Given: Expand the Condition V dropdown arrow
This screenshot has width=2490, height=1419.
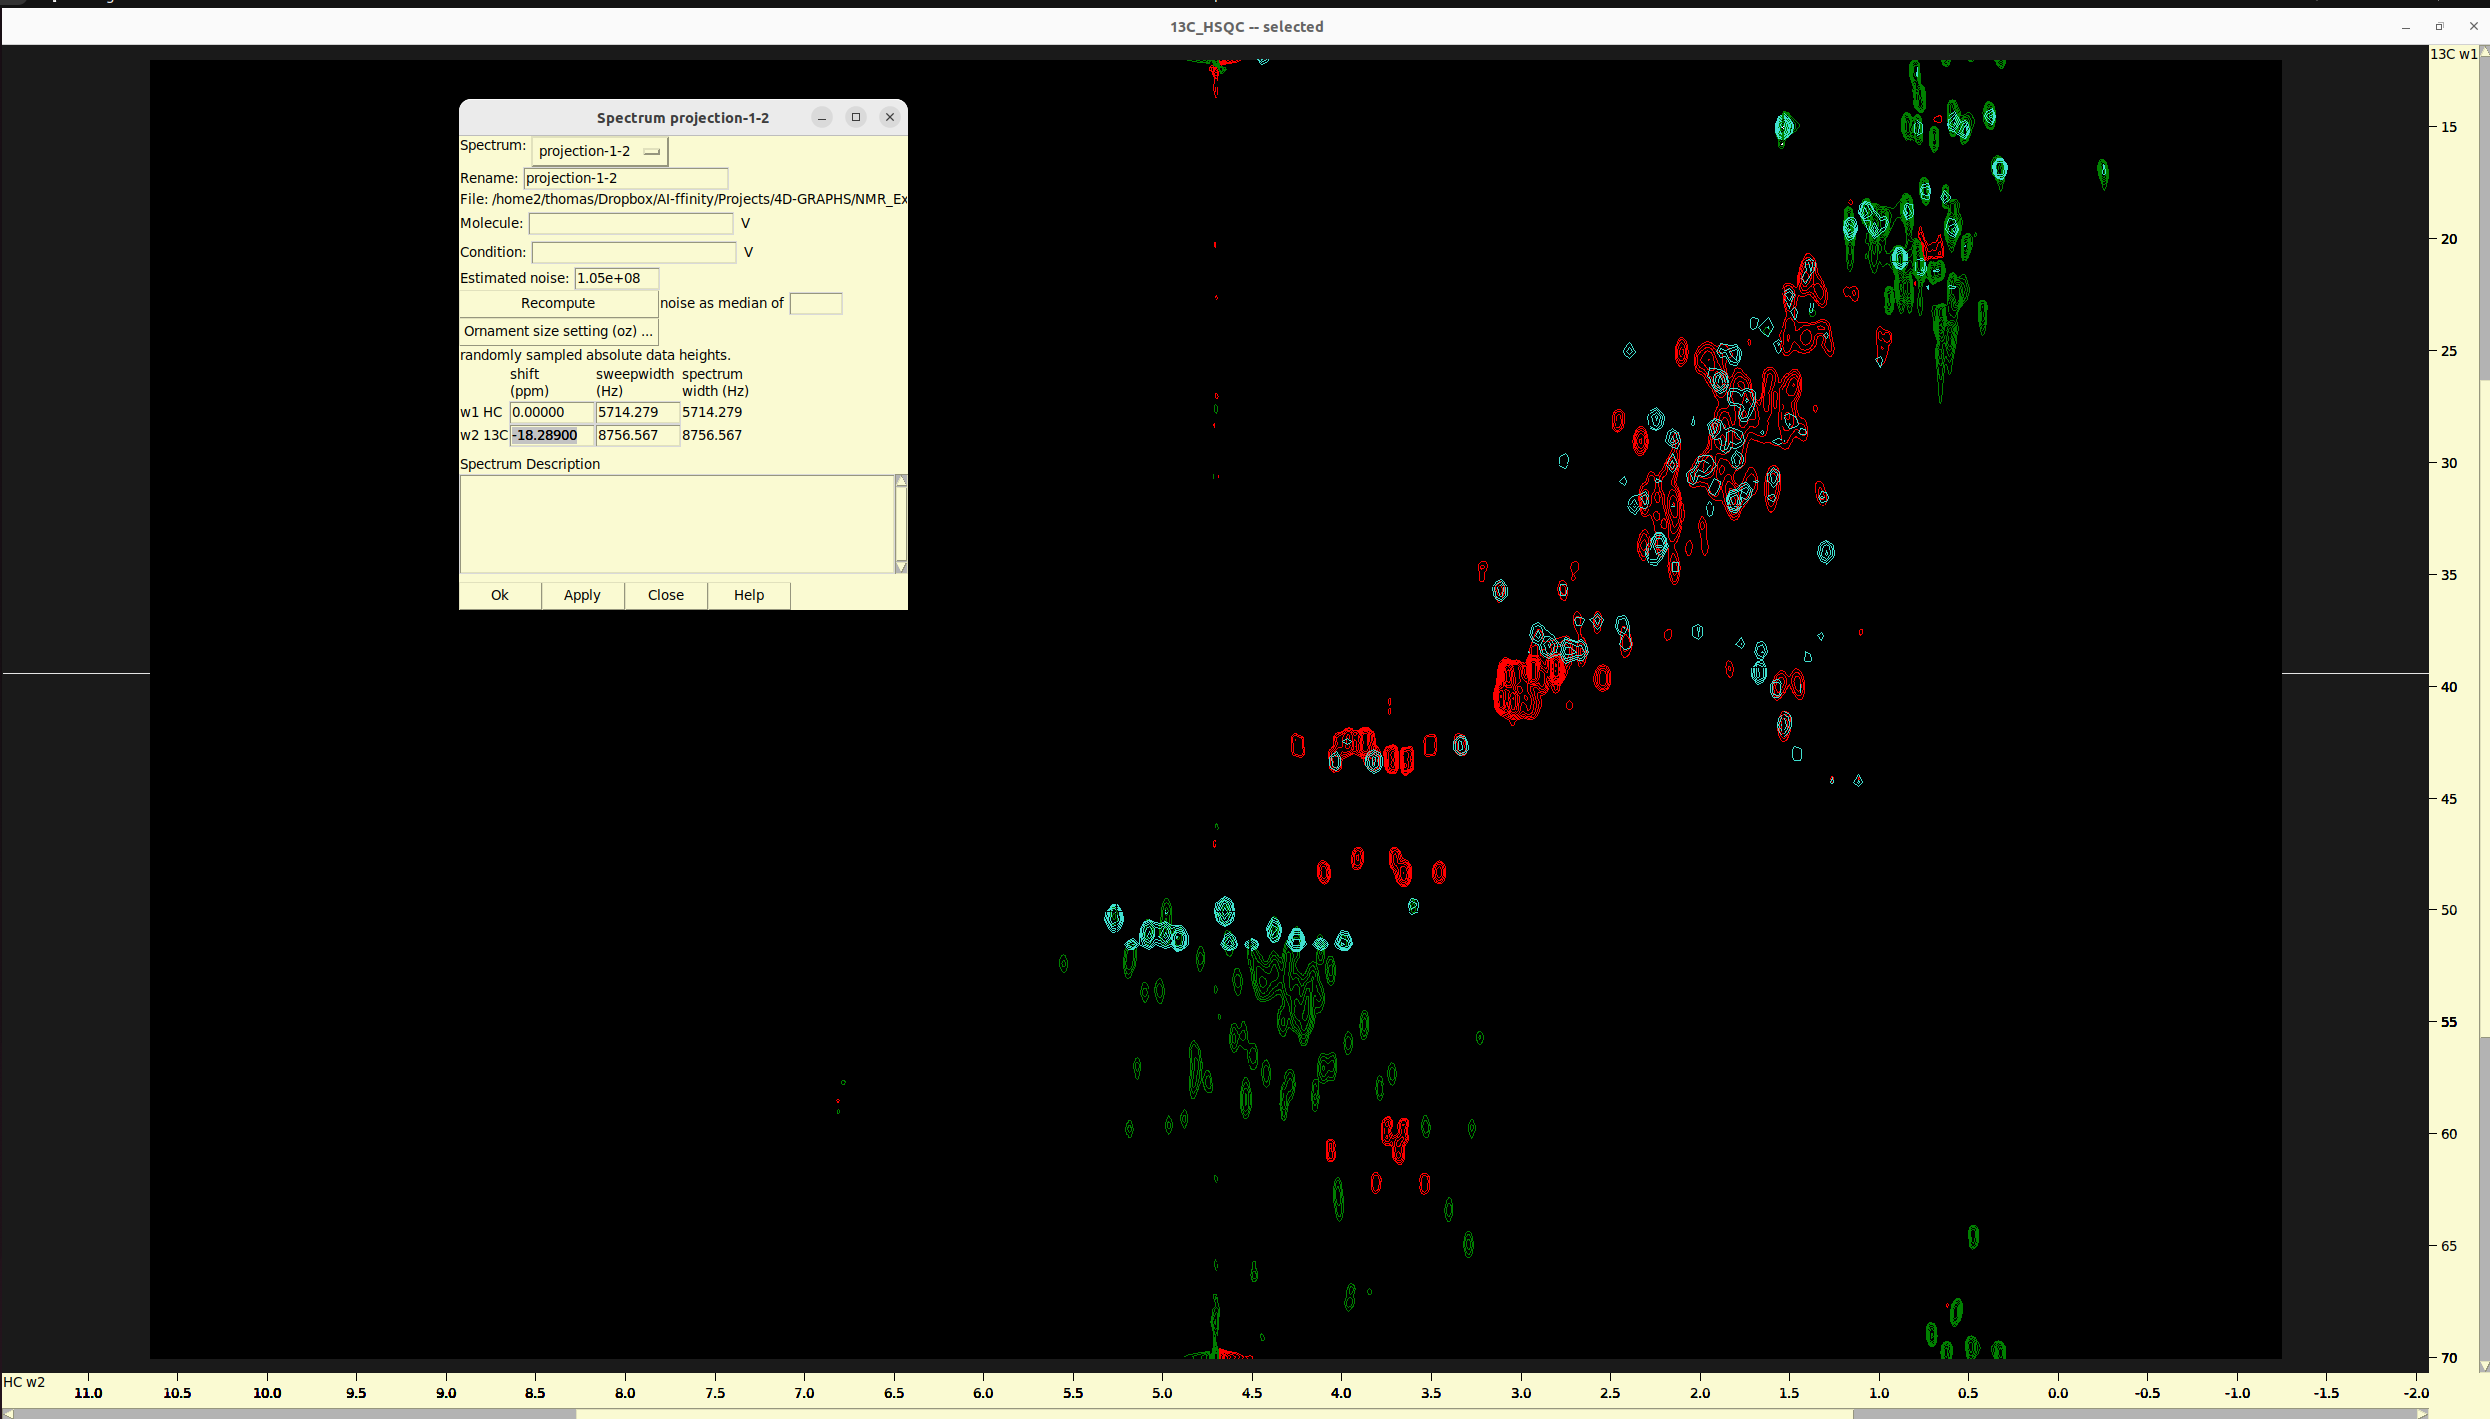Looking at the screenshot, I should pyautogui.click(x=748, y=253).
